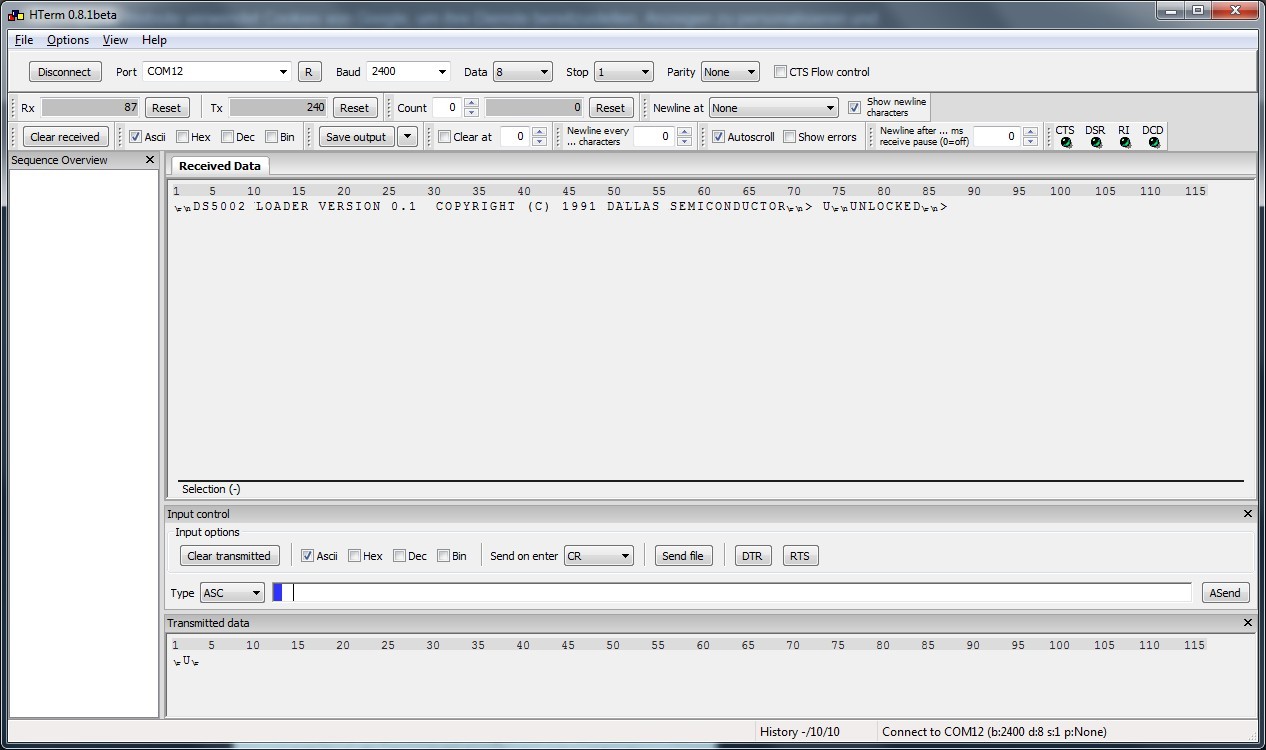Image resolution: width=1266 pixels, height=750 pixels.
Task: Enable Hex display for received data
Action: tap(183, 137)
